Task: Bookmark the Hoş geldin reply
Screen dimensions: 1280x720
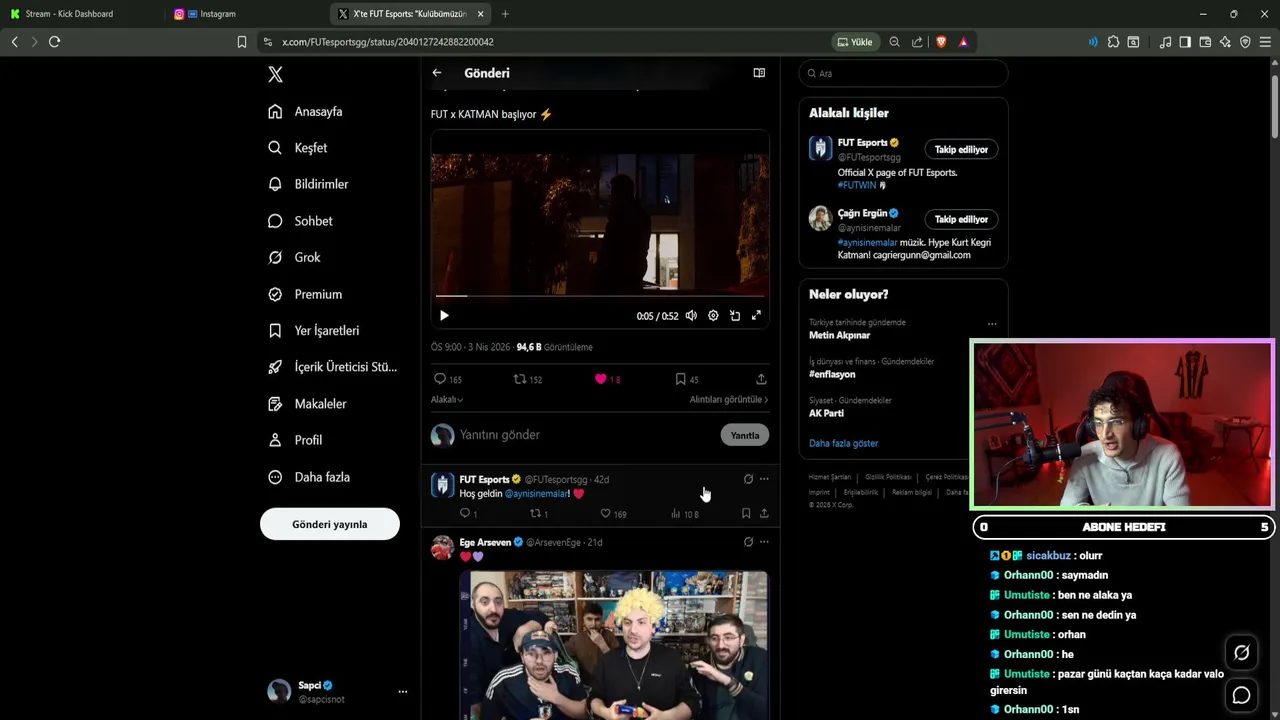Action: (x=746, y=514)
